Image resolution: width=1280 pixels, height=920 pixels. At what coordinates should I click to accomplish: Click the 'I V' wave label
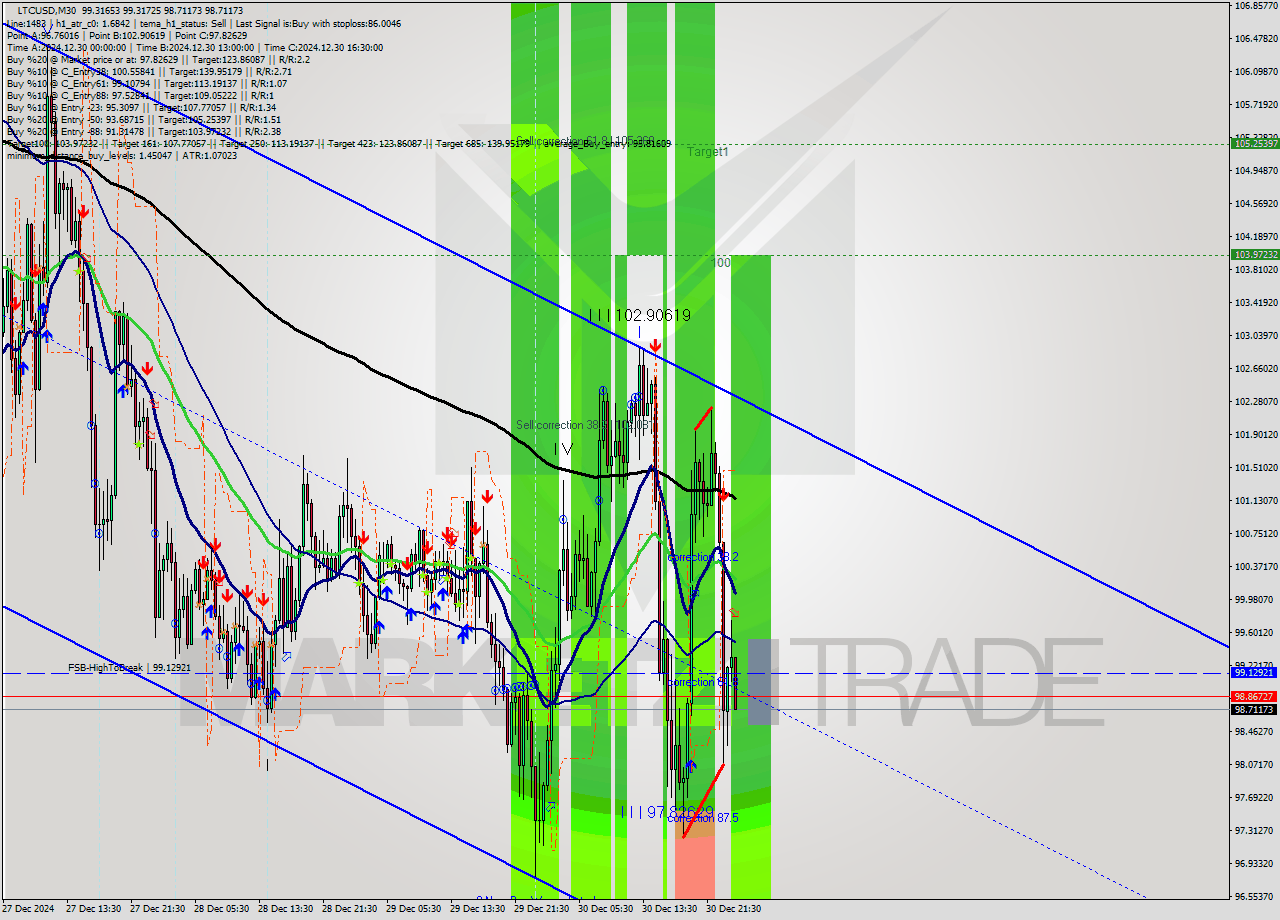[x=563, y=450]
